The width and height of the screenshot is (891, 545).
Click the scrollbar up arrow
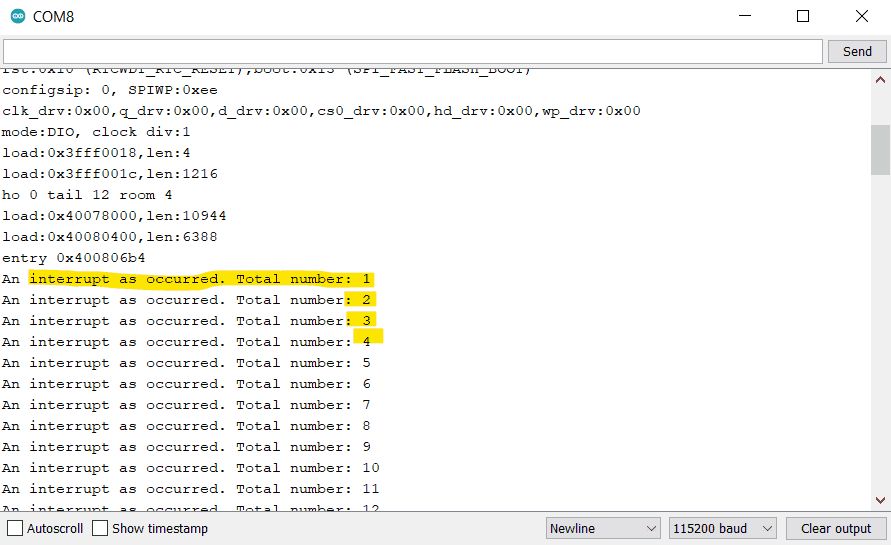tap(880, 78)
